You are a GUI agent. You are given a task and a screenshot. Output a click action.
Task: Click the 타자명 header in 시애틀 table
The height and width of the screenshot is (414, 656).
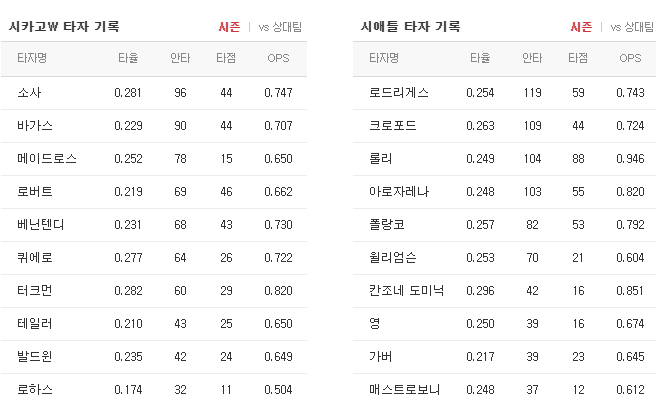[x=384, y=58]
